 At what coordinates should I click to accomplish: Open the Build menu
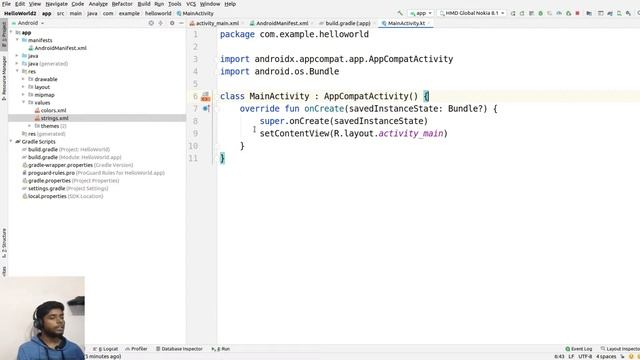click(144, 4)
